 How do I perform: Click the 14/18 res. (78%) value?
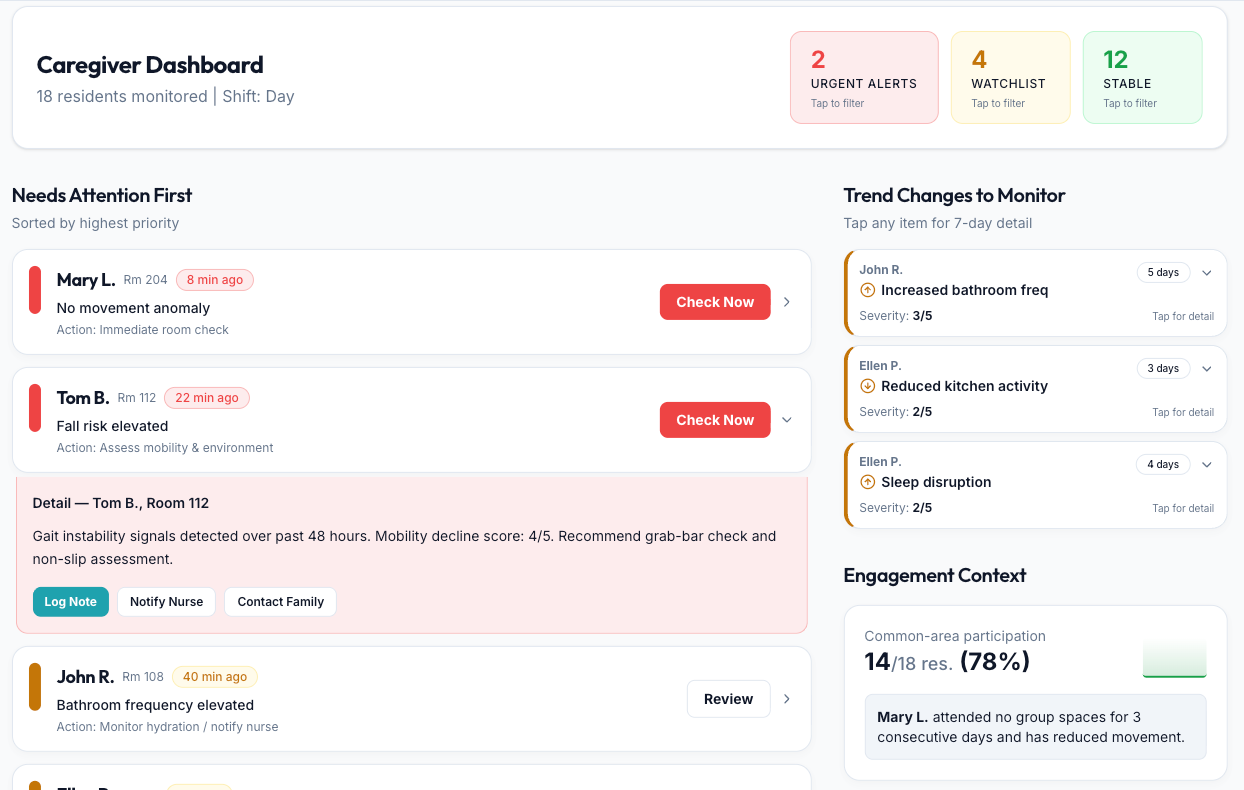[x=947, y=662]
